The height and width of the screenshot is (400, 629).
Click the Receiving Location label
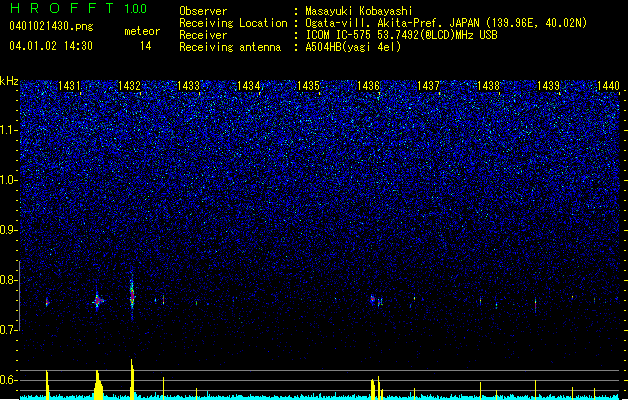tap(233, 23)
